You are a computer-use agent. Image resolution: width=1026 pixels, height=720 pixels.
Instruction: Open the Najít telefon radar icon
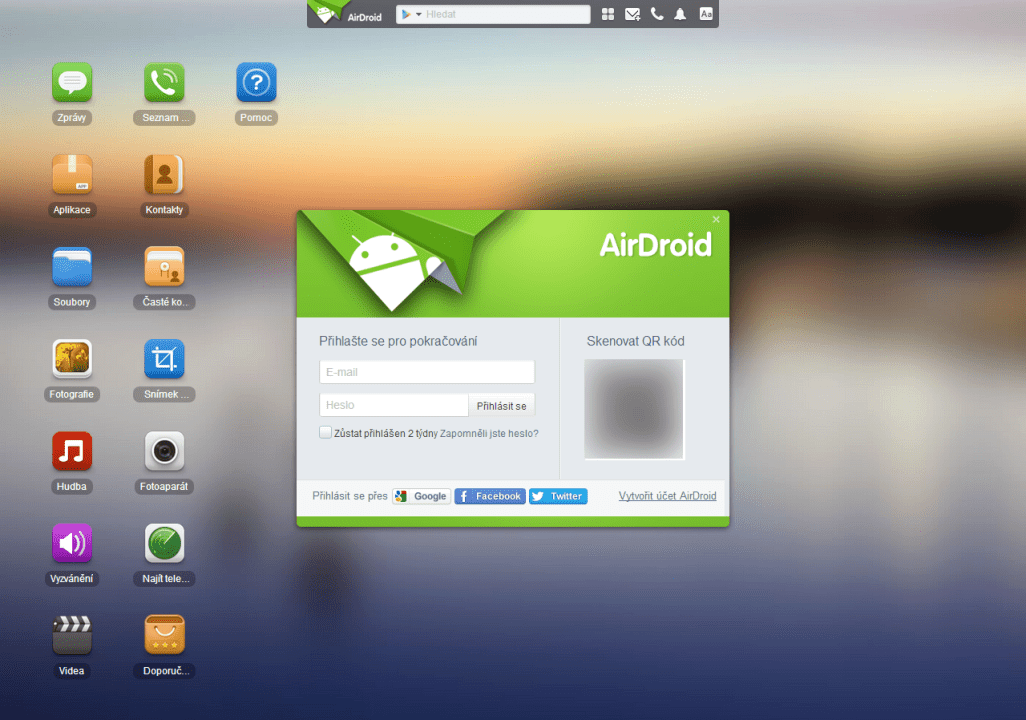pyautogui.click(x=164, y=543)
